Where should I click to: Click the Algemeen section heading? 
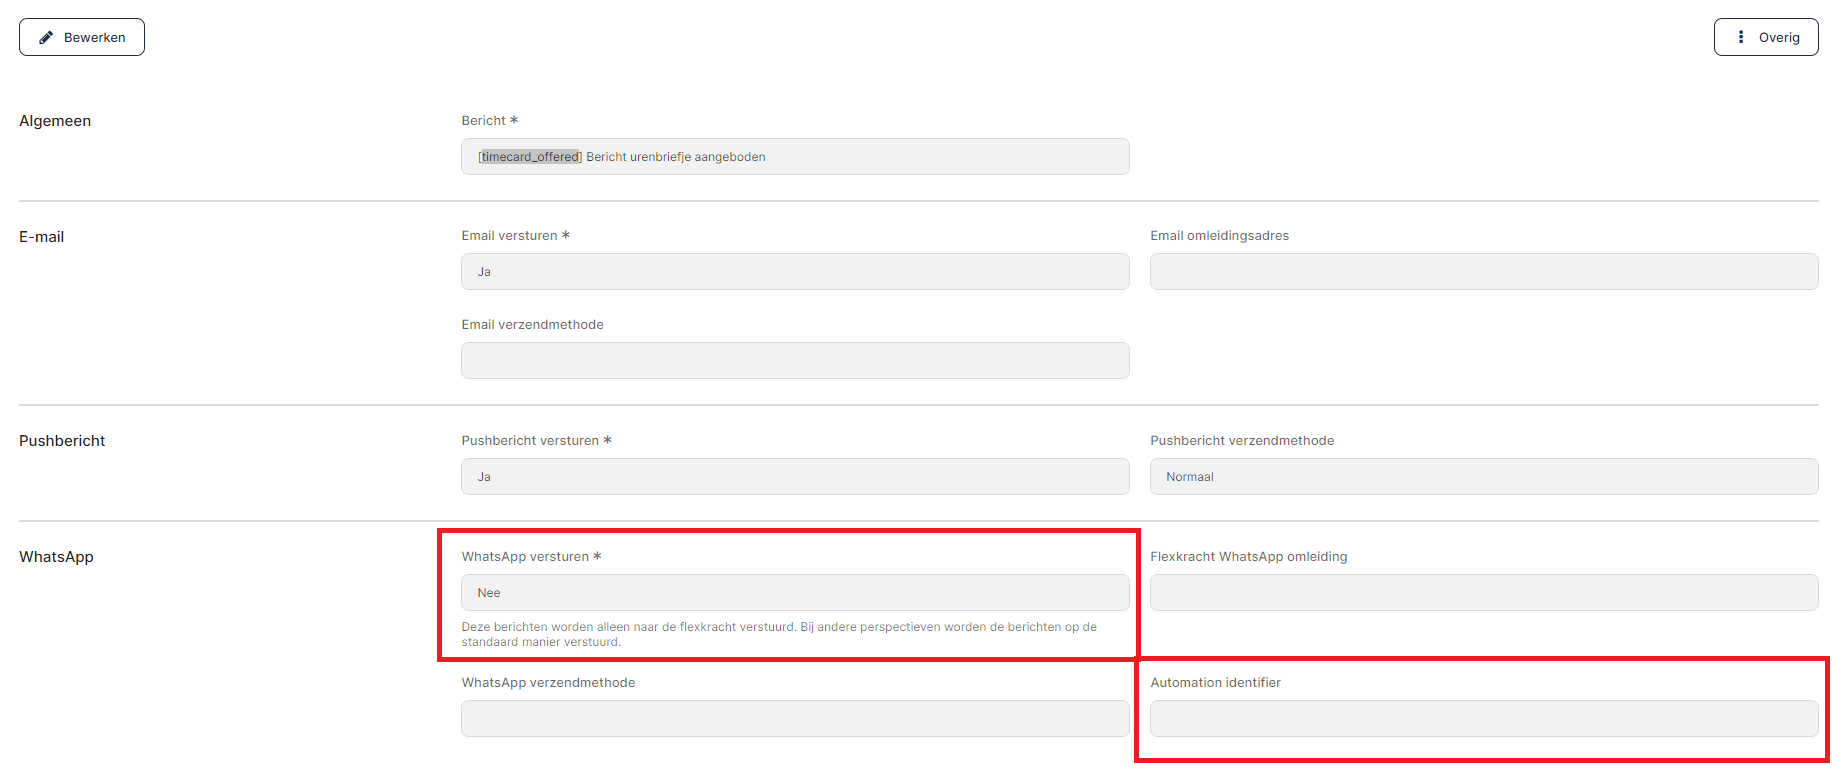coord(55,121)
